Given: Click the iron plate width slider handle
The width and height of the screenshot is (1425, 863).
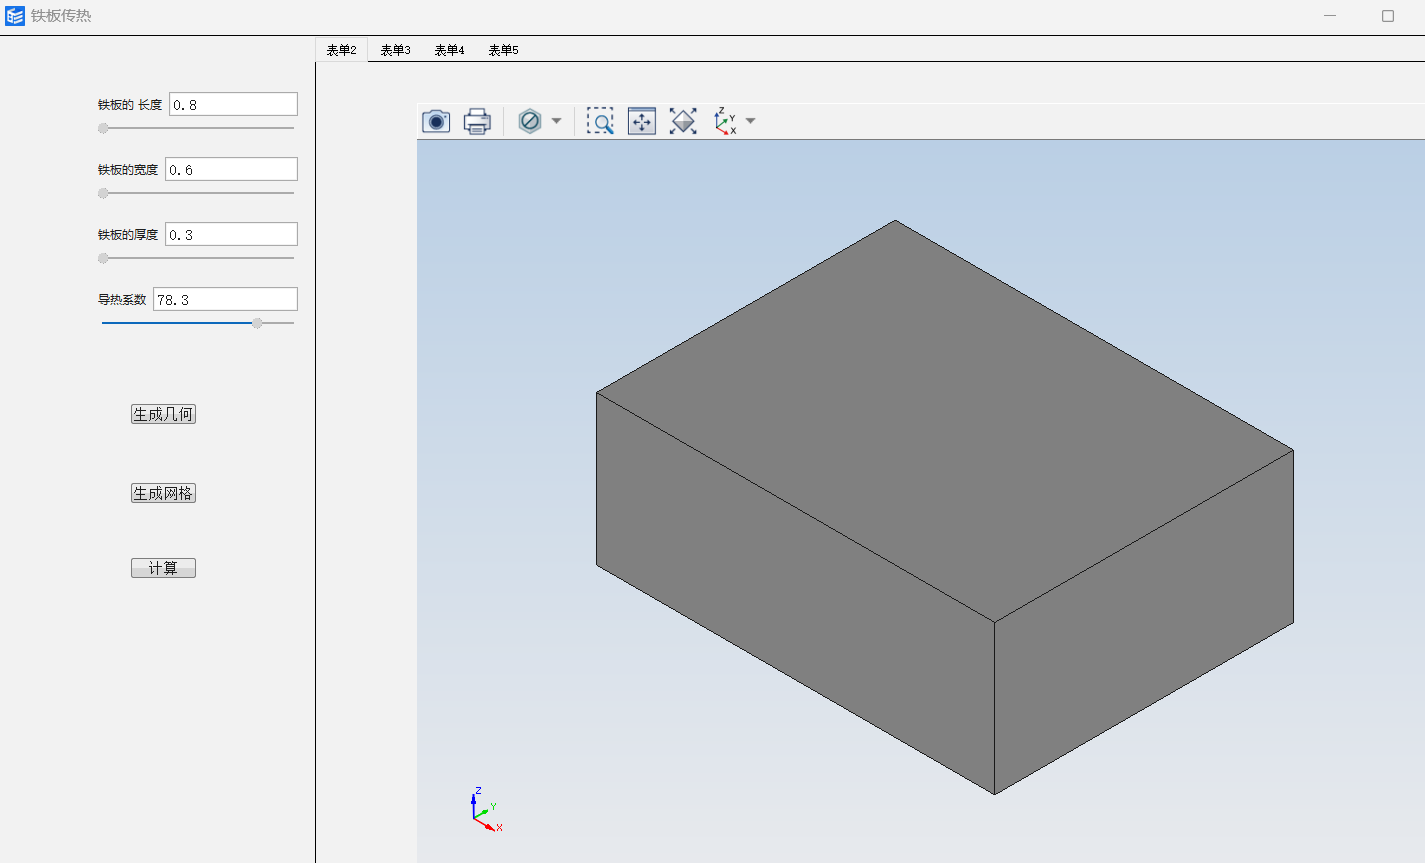Looking at the screenshot, I should (103, 193).
